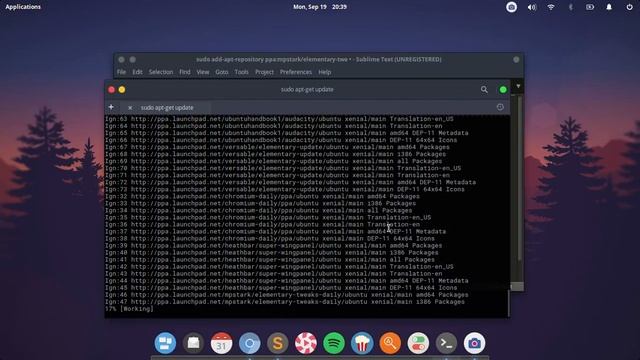The height and width of the screenshot is (360, 640).
Task: Open the multitasking view dock icon
Action: [165, 343]
